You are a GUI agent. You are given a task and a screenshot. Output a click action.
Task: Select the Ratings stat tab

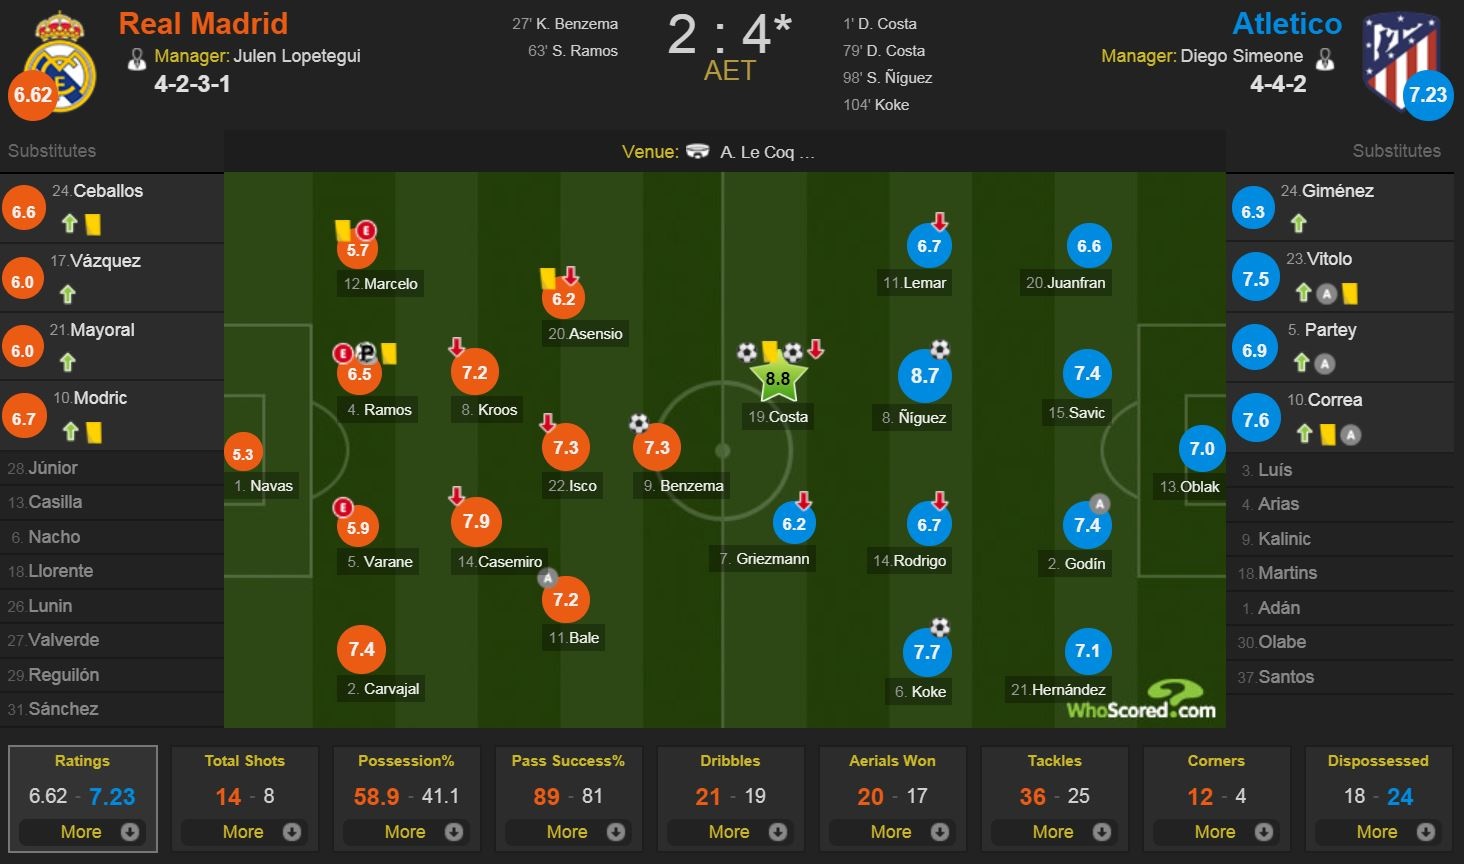click(82, 761)
